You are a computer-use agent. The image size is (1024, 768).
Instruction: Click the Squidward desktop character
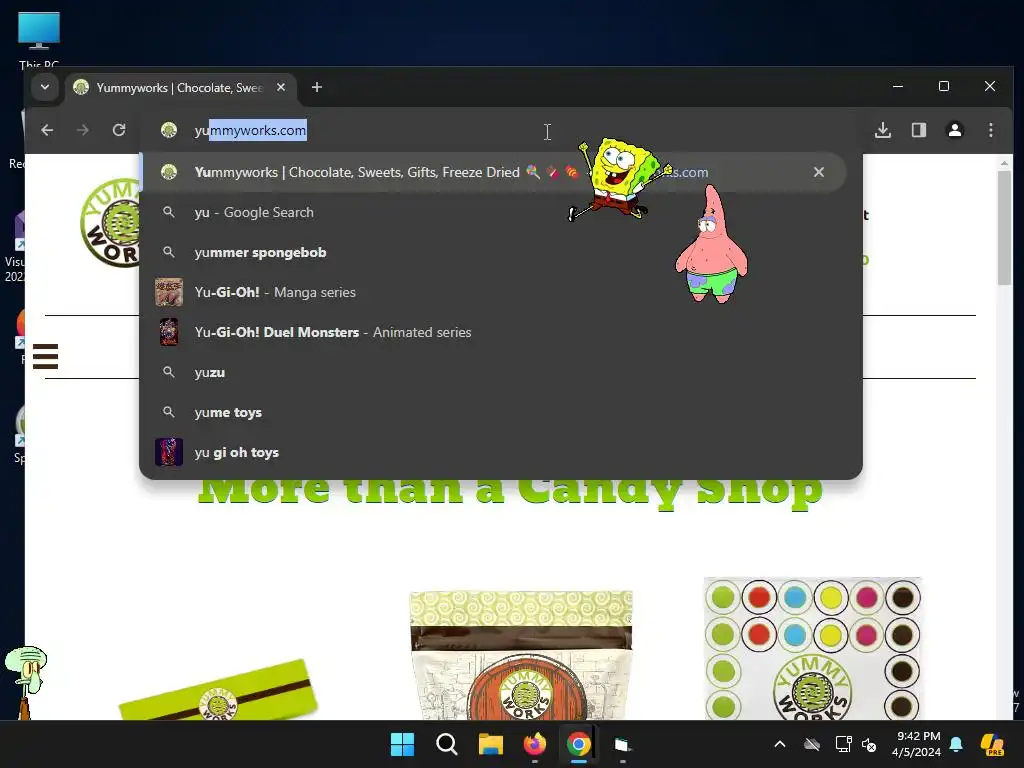click(25, 682)
